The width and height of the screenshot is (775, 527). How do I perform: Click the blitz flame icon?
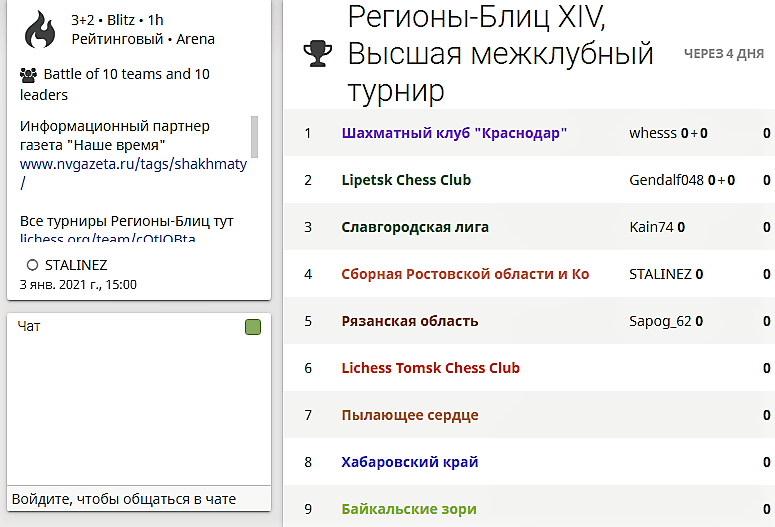[40, 30]
